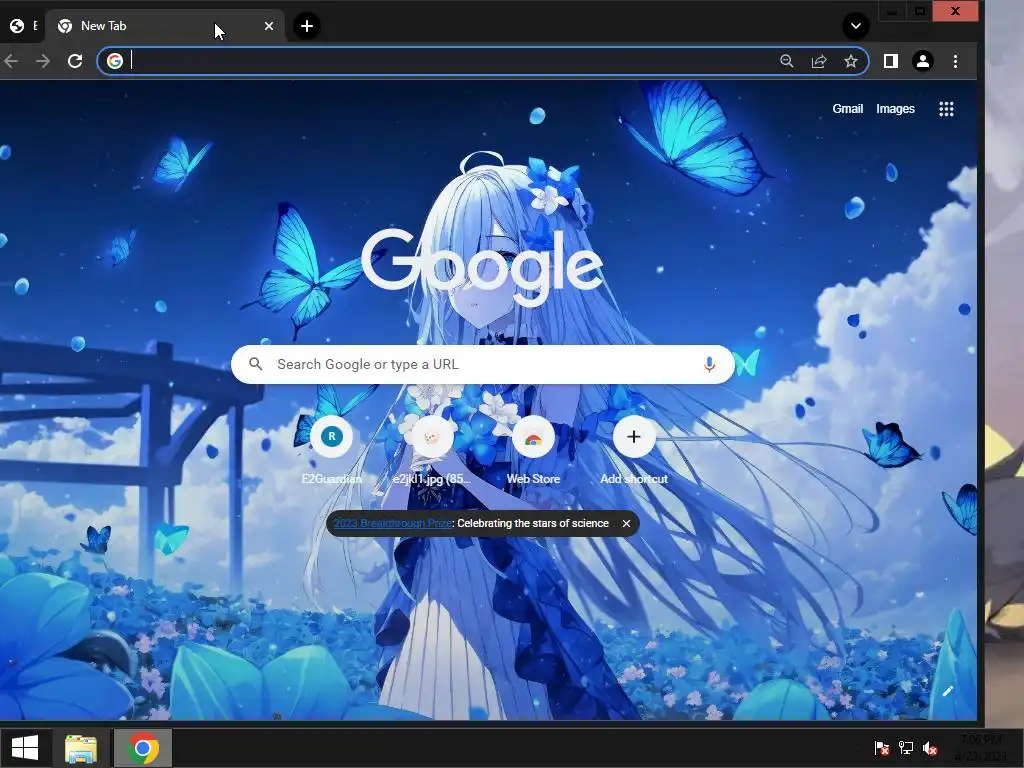Click the search magnifier in Google box

(256, 364)
